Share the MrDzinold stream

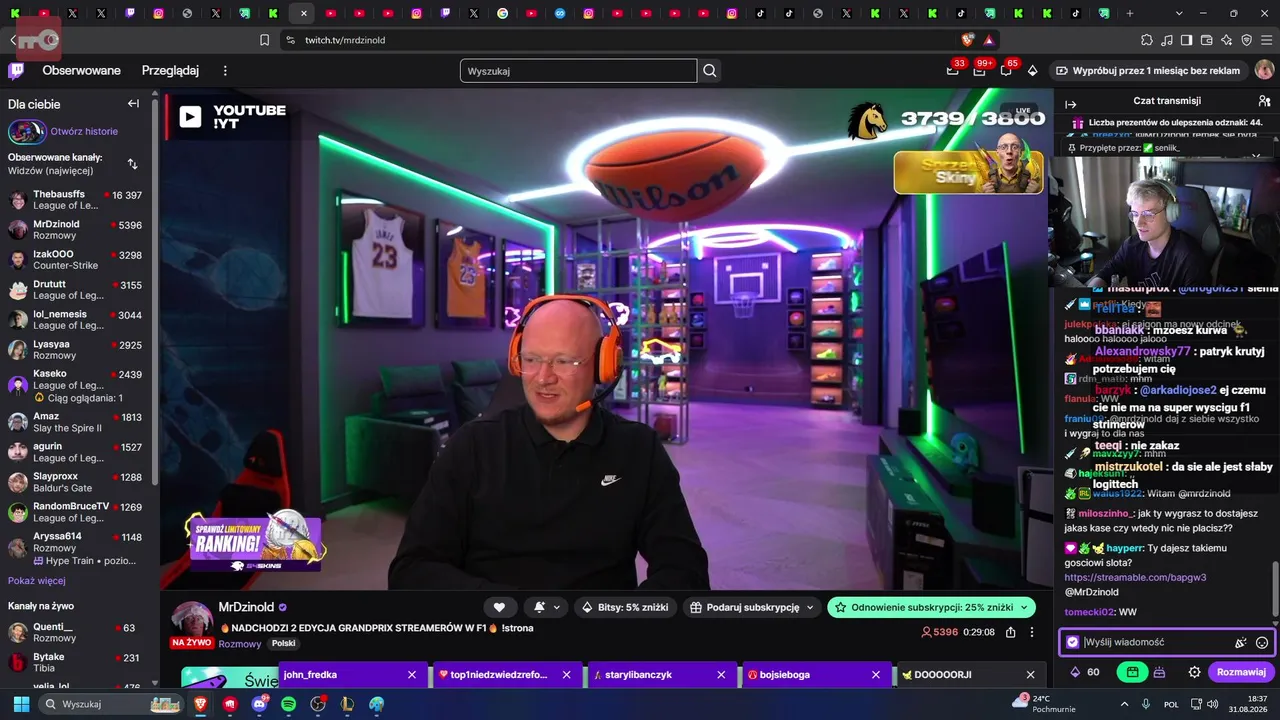pos(1011,632)
